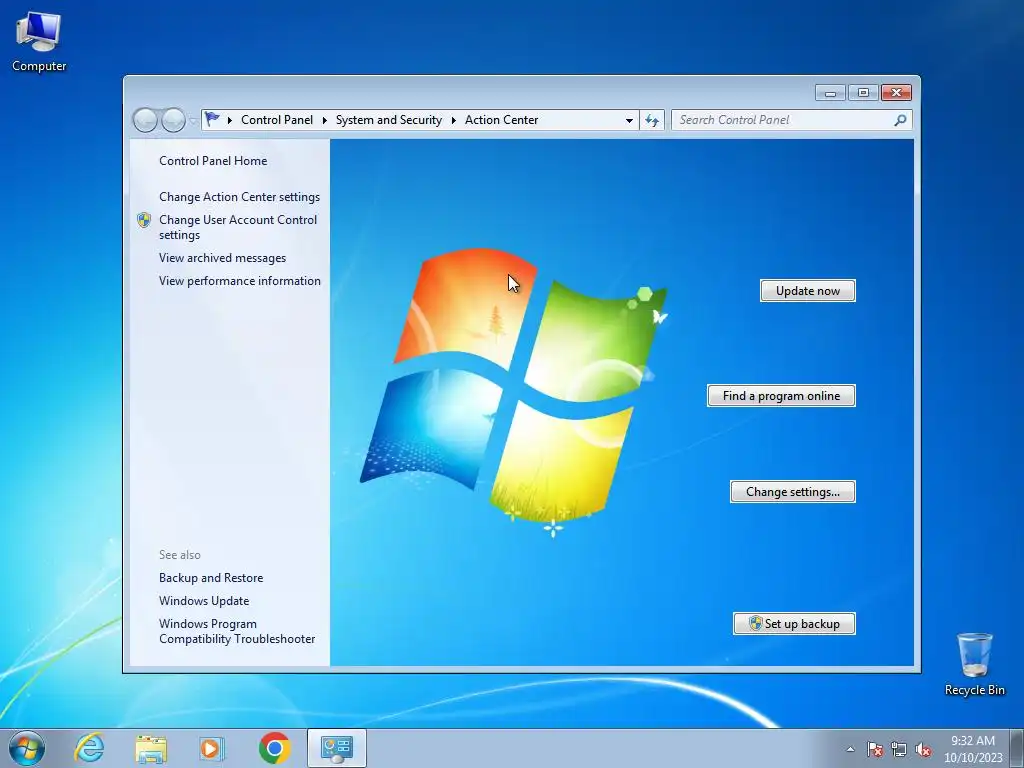Open View performance information link
Viewport: 1024px width, 768px height.
240,281
